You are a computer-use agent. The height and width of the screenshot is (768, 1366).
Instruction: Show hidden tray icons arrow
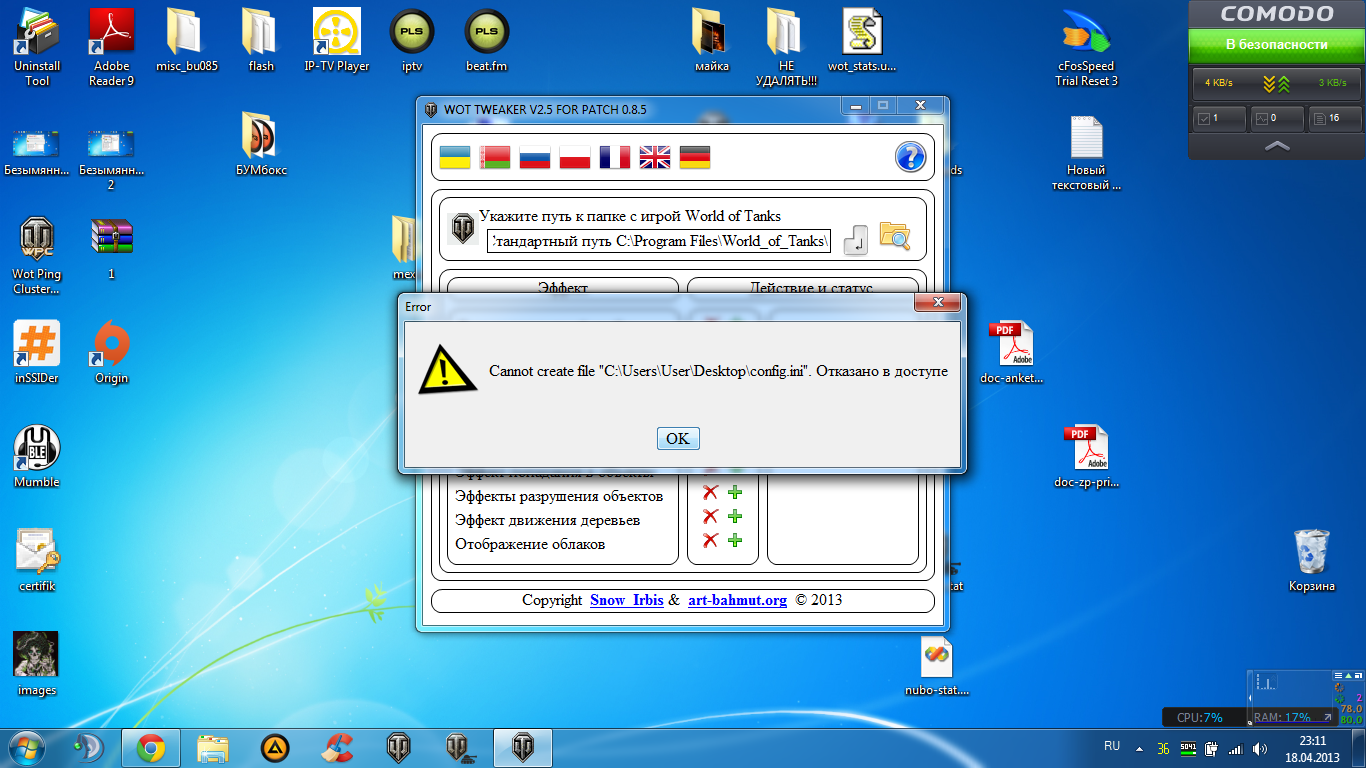point(1139,747)
